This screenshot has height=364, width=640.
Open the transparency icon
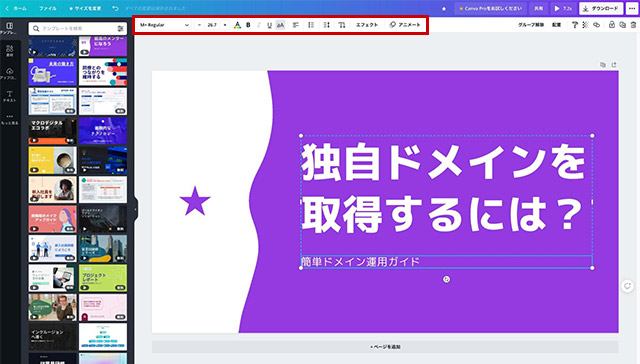point(585,25)
